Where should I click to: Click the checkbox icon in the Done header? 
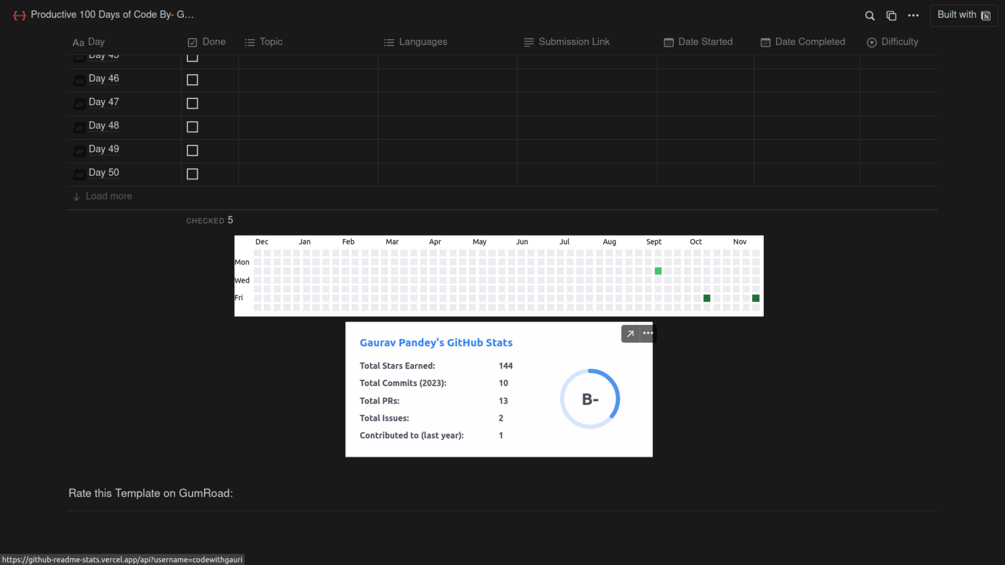pyautogui.click(x=192, y=42)
